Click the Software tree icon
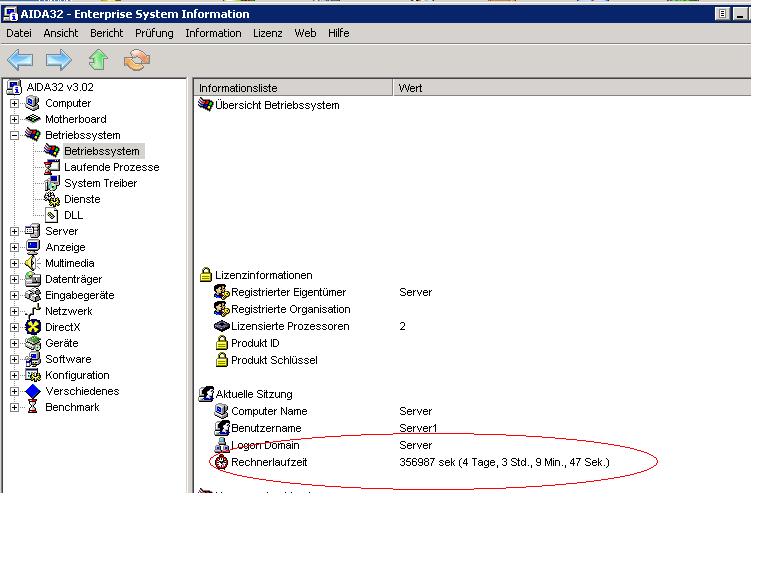 [33, 359]
